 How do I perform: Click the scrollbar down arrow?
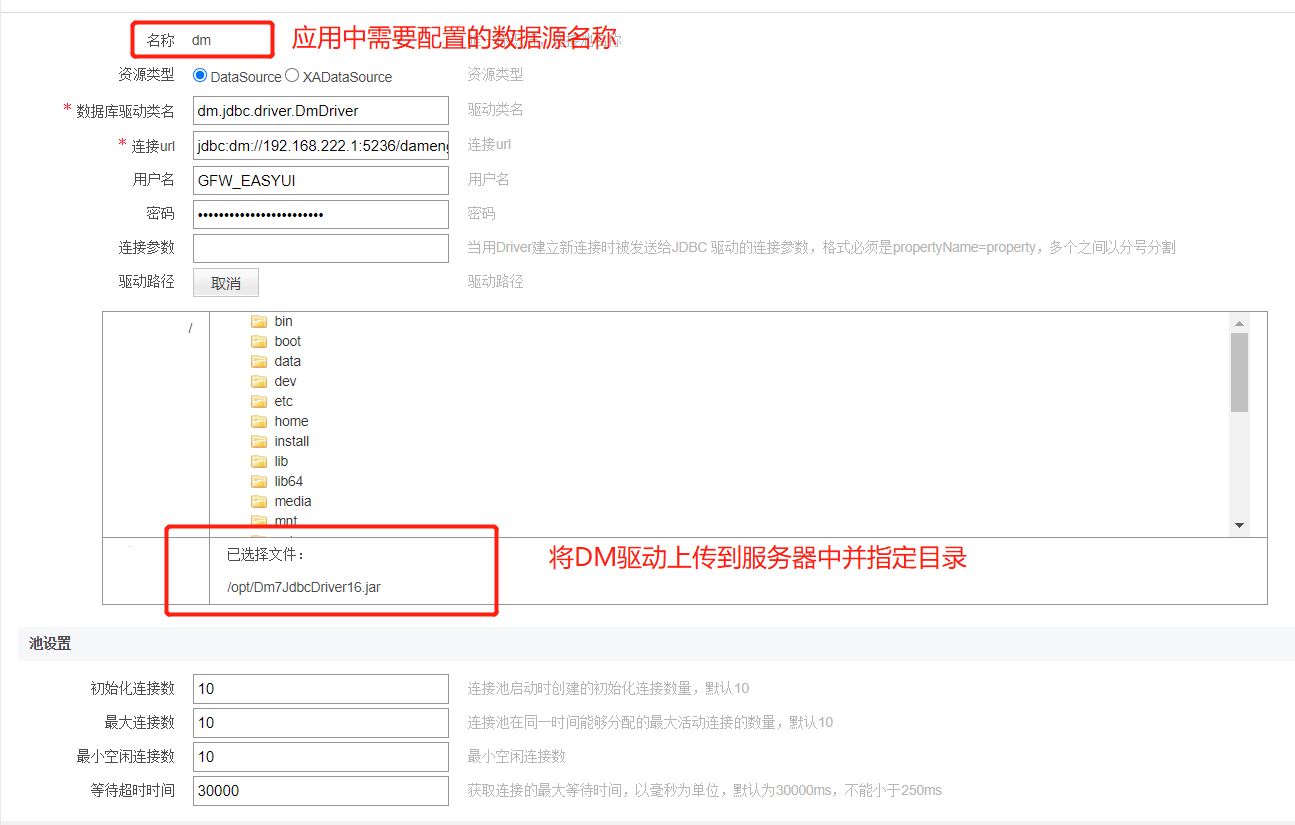coord(1239,524)
